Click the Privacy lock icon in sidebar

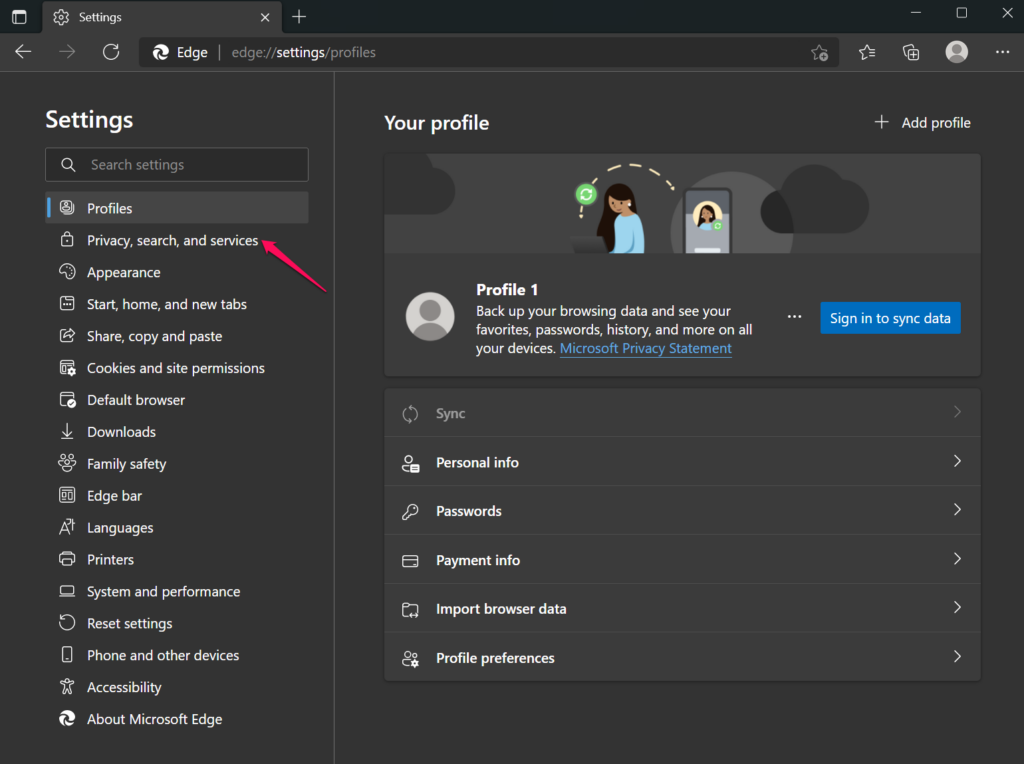(x=67, y=240)
